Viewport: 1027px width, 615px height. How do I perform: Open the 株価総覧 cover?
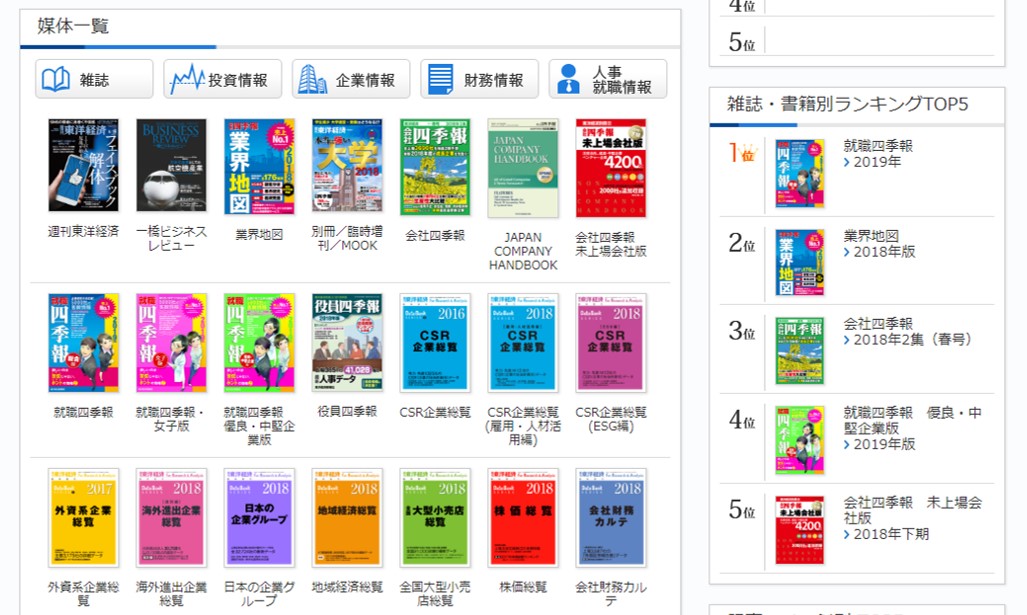pos(523,517)
